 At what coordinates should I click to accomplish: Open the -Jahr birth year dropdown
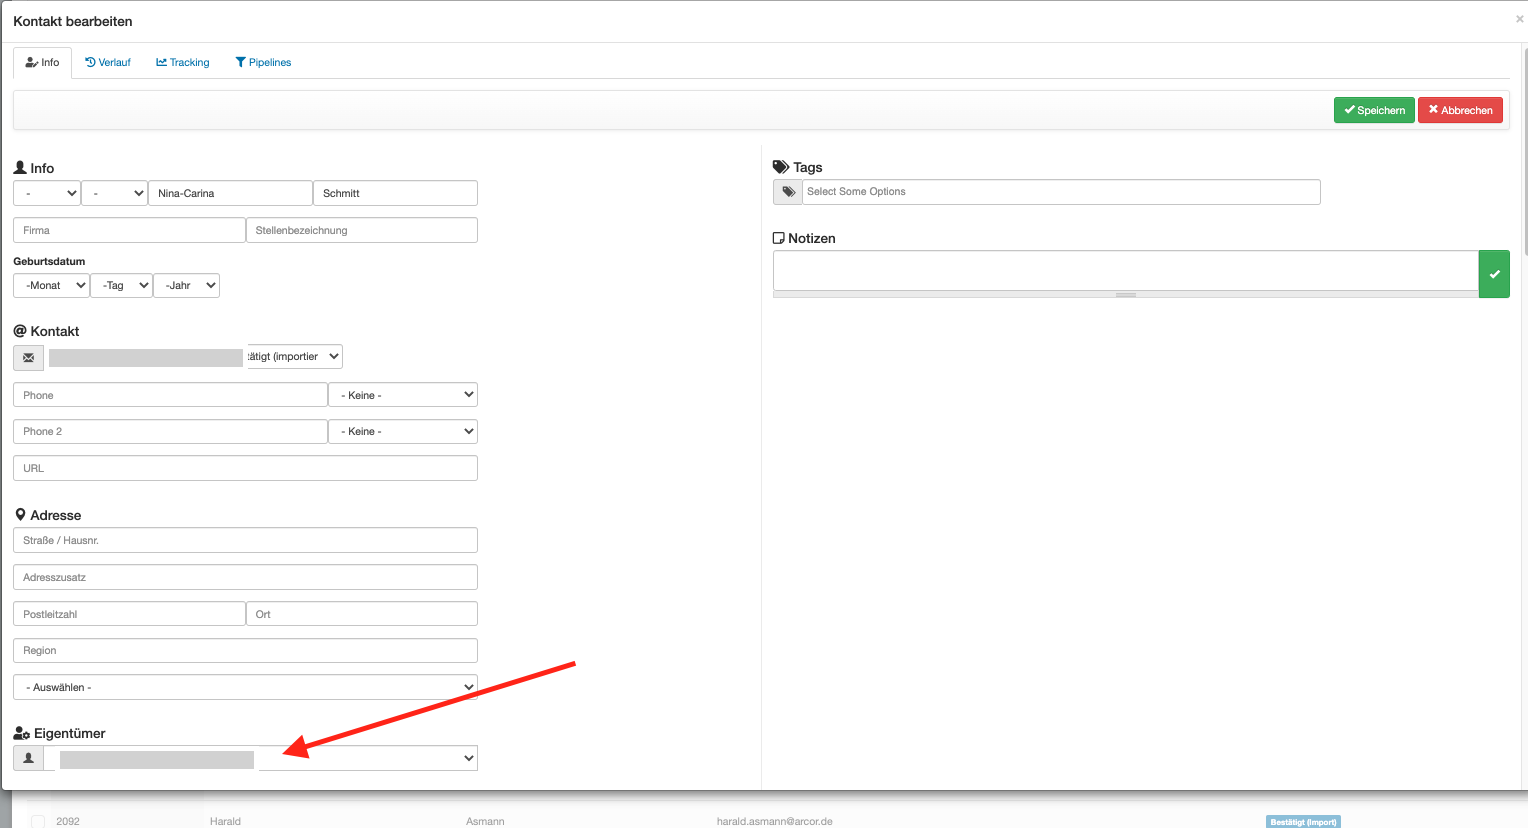pyautogui.click(x=186, y=285)
